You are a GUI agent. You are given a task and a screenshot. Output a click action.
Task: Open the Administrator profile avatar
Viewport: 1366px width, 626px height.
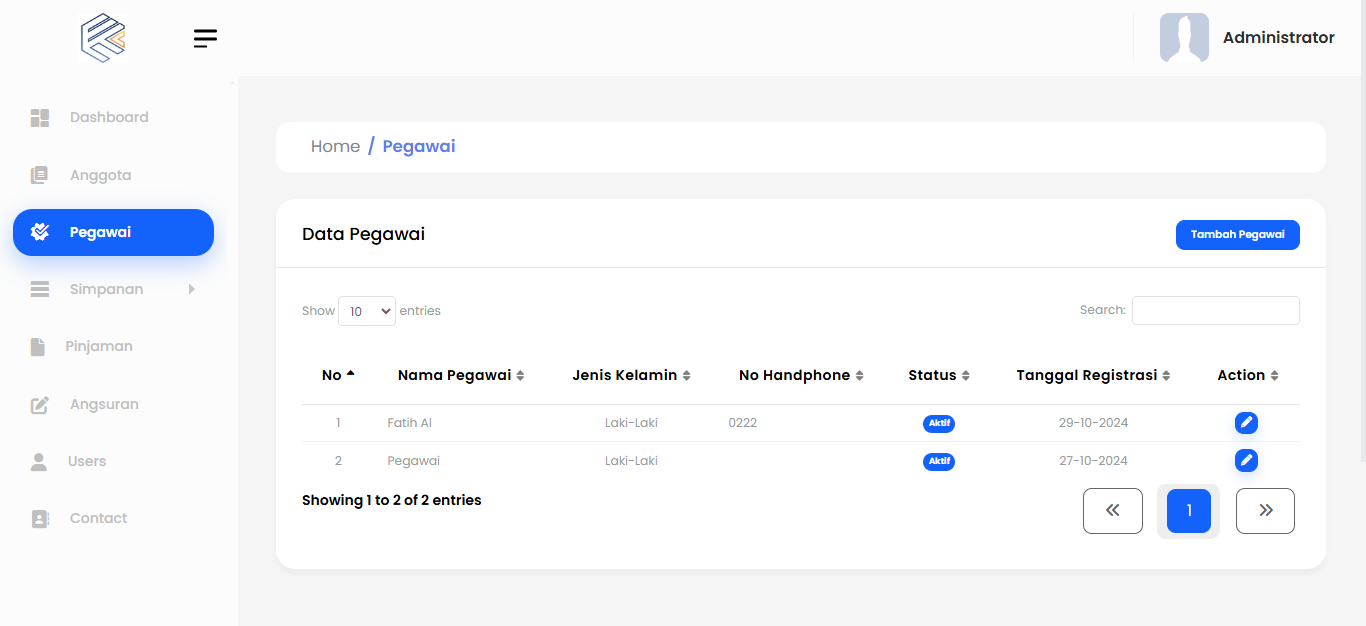click(x=1184, y=38)
